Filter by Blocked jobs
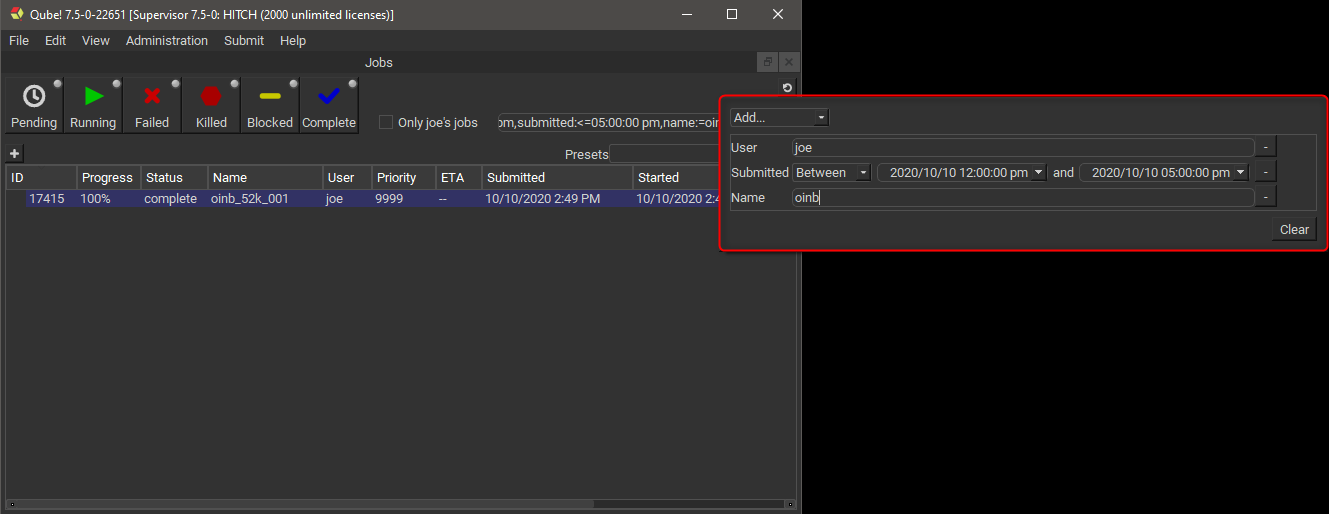Viewport: 1329px width, 514px height. point(270,106)
